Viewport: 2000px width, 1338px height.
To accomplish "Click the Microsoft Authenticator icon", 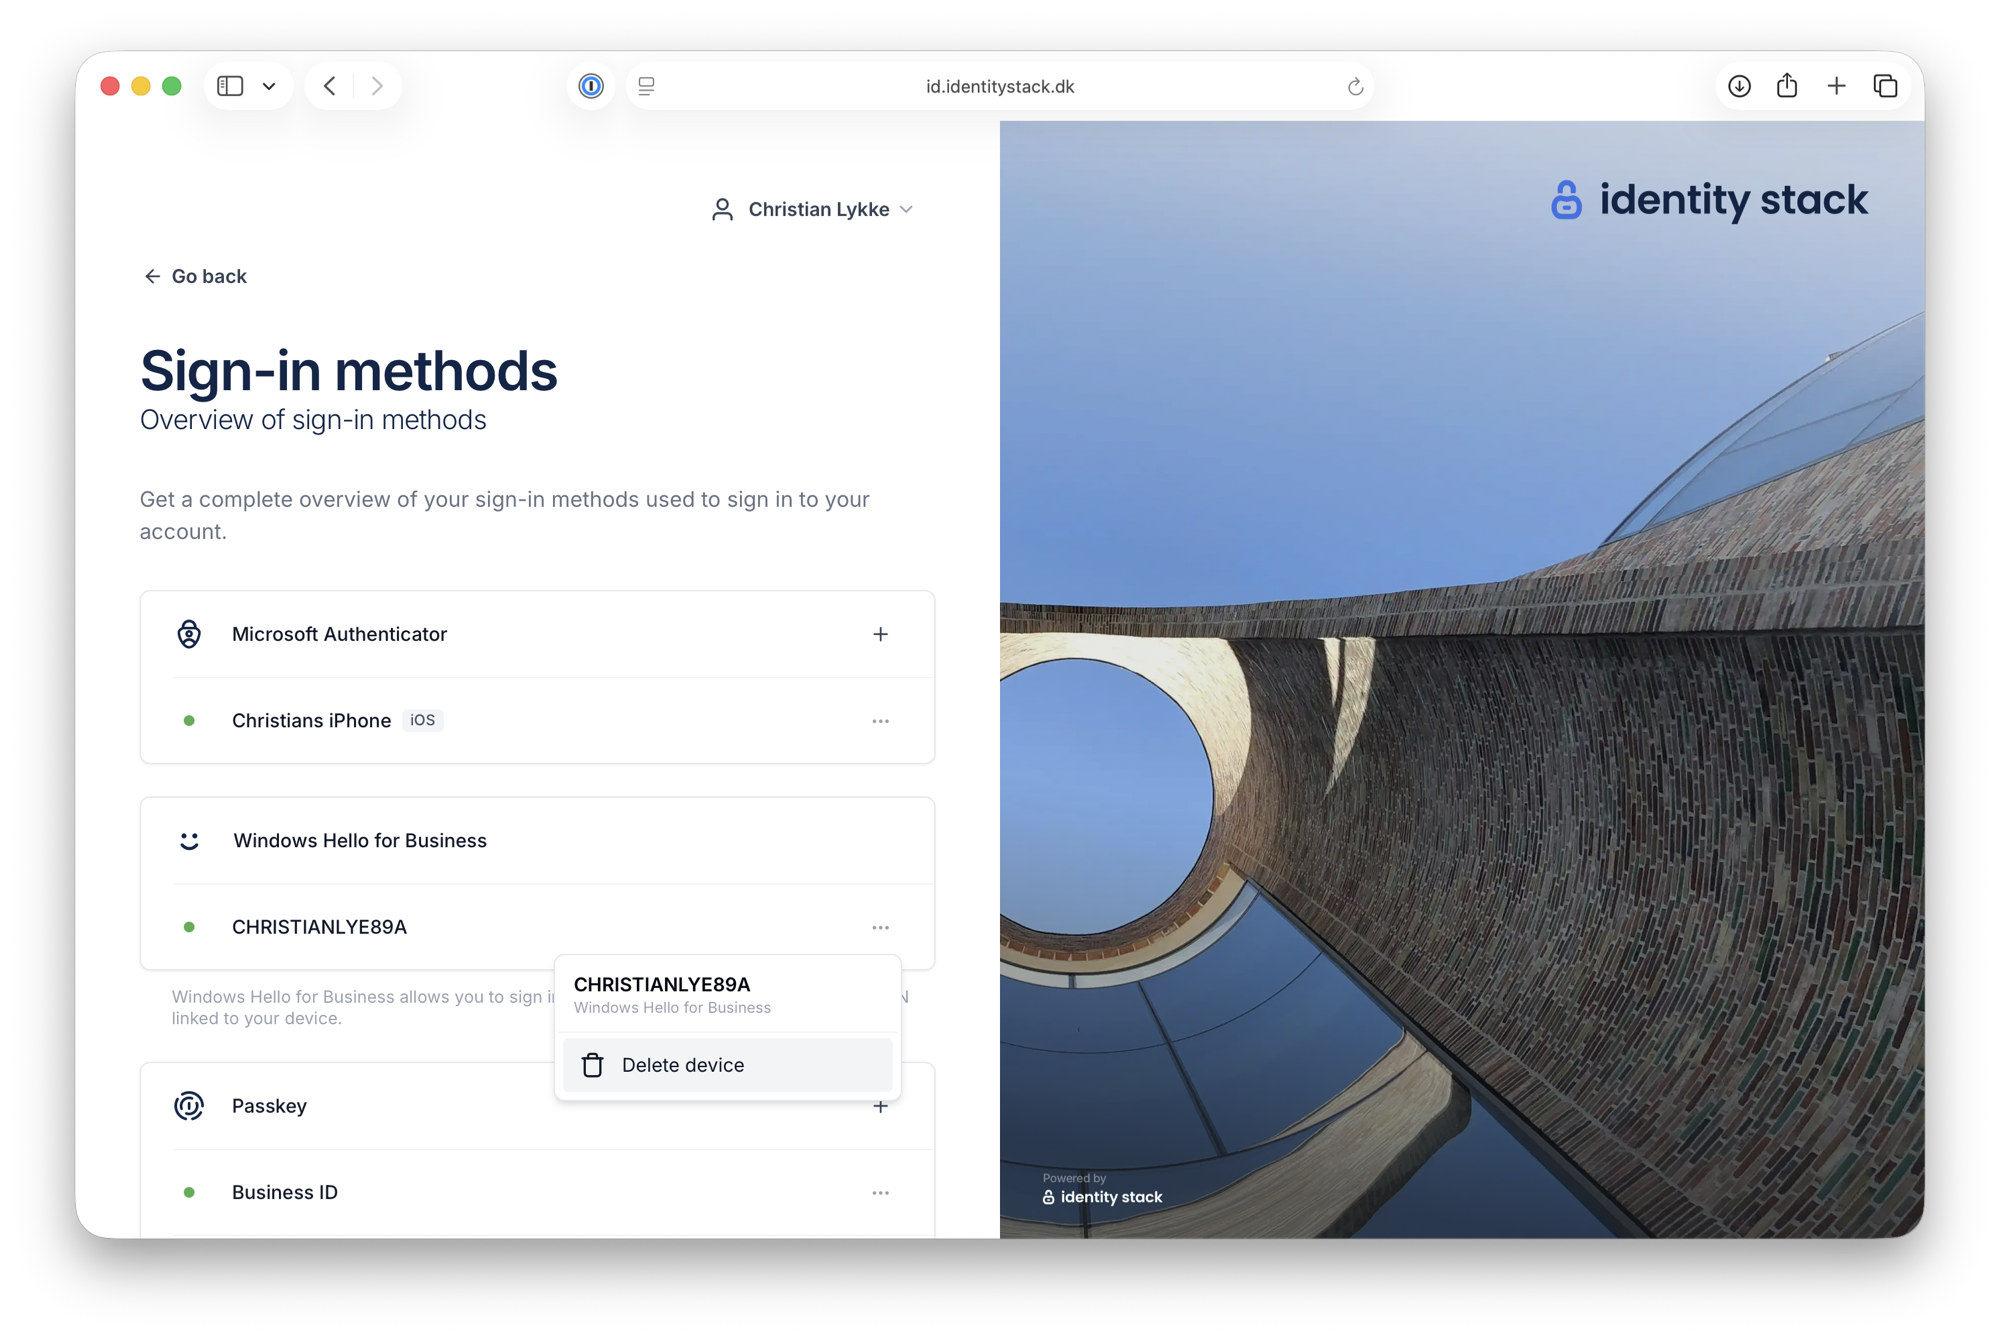I will coord(189,634).
